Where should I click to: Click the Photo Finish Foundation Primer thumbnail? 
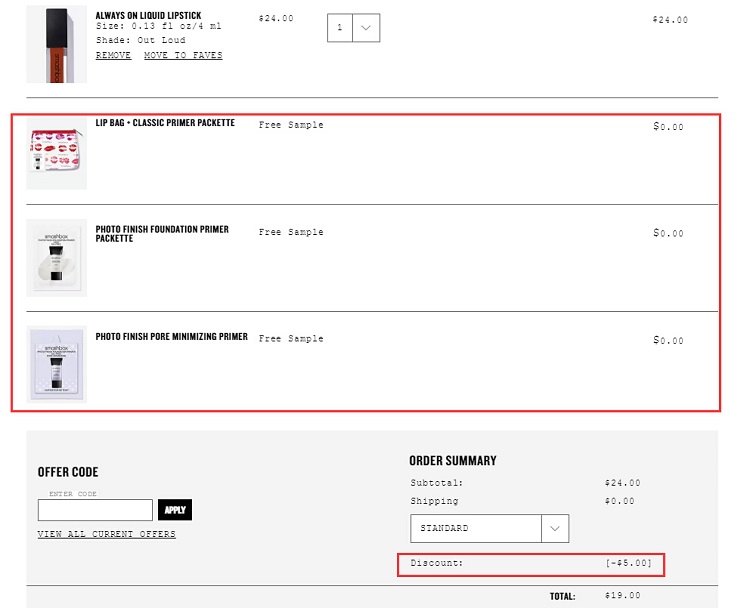[56, 258]
